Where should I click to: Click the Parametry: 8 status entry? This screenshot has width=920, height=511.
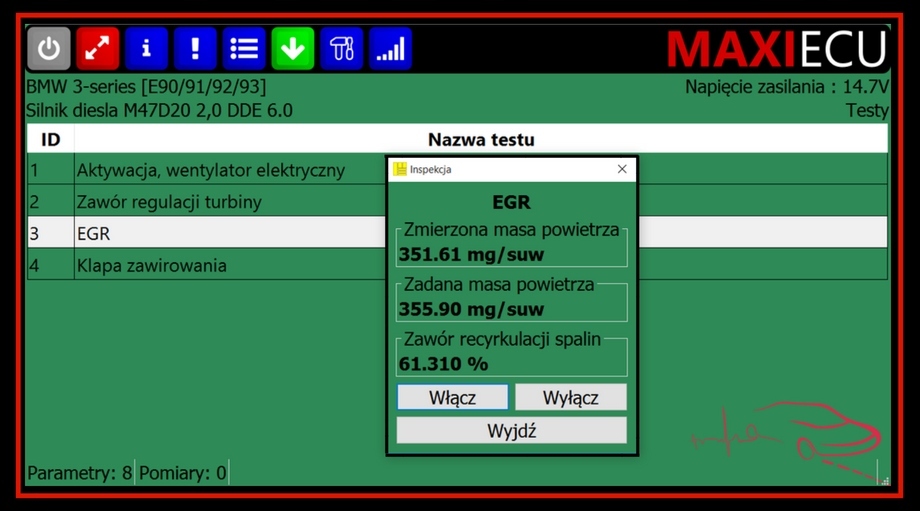pyautogui.click(x=80, y=473)
